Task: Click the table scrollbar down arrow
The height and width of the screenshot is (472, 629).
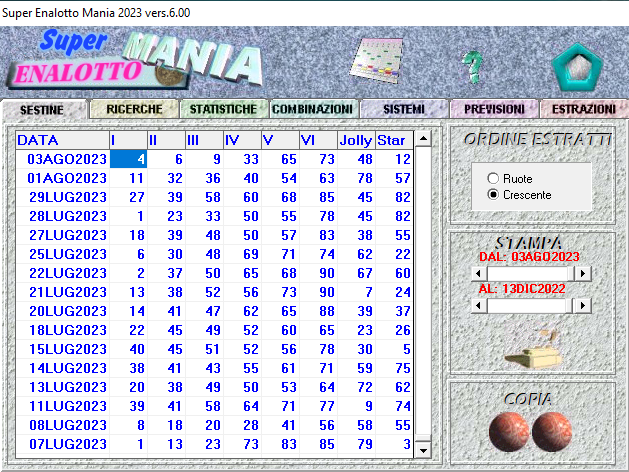Action: (423, 450)
